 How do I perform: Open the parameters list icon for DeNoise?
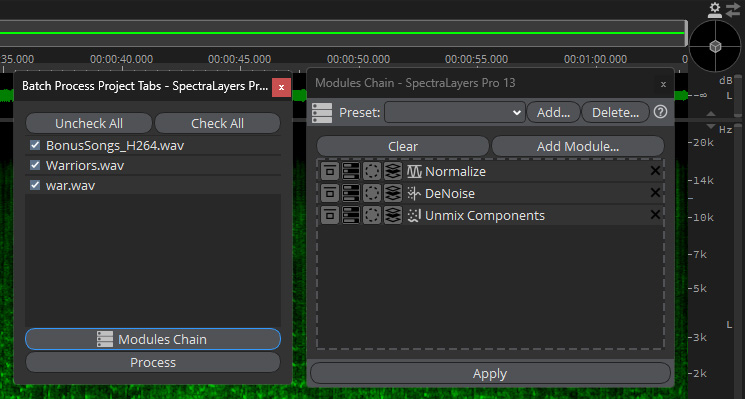coord(351,193)
